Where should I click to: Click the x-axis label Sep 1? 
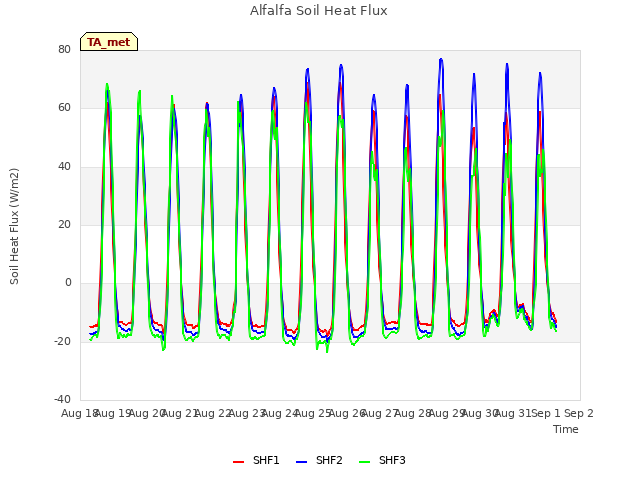(x=546, y=413)
